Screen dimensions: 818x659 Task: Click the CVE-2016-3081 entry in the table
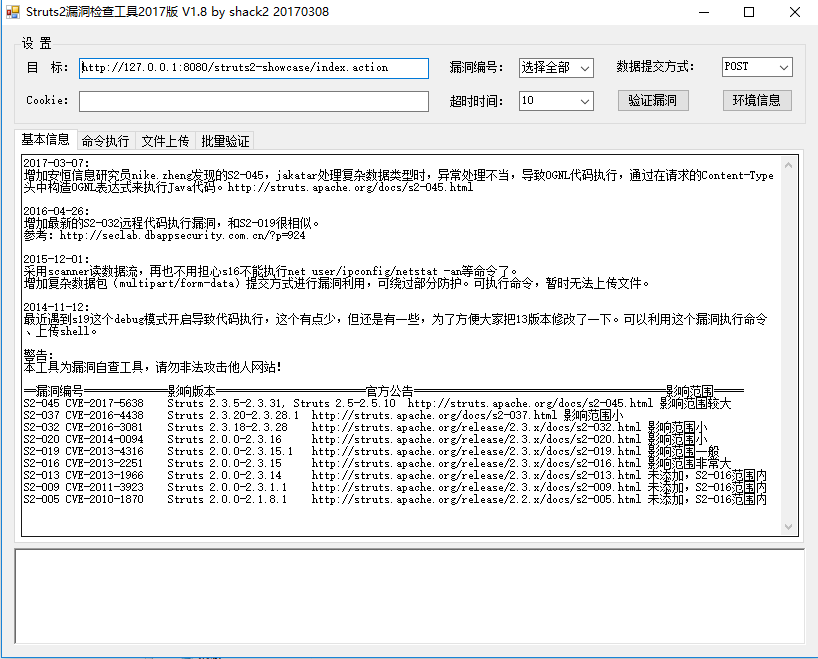pos(104,427)
